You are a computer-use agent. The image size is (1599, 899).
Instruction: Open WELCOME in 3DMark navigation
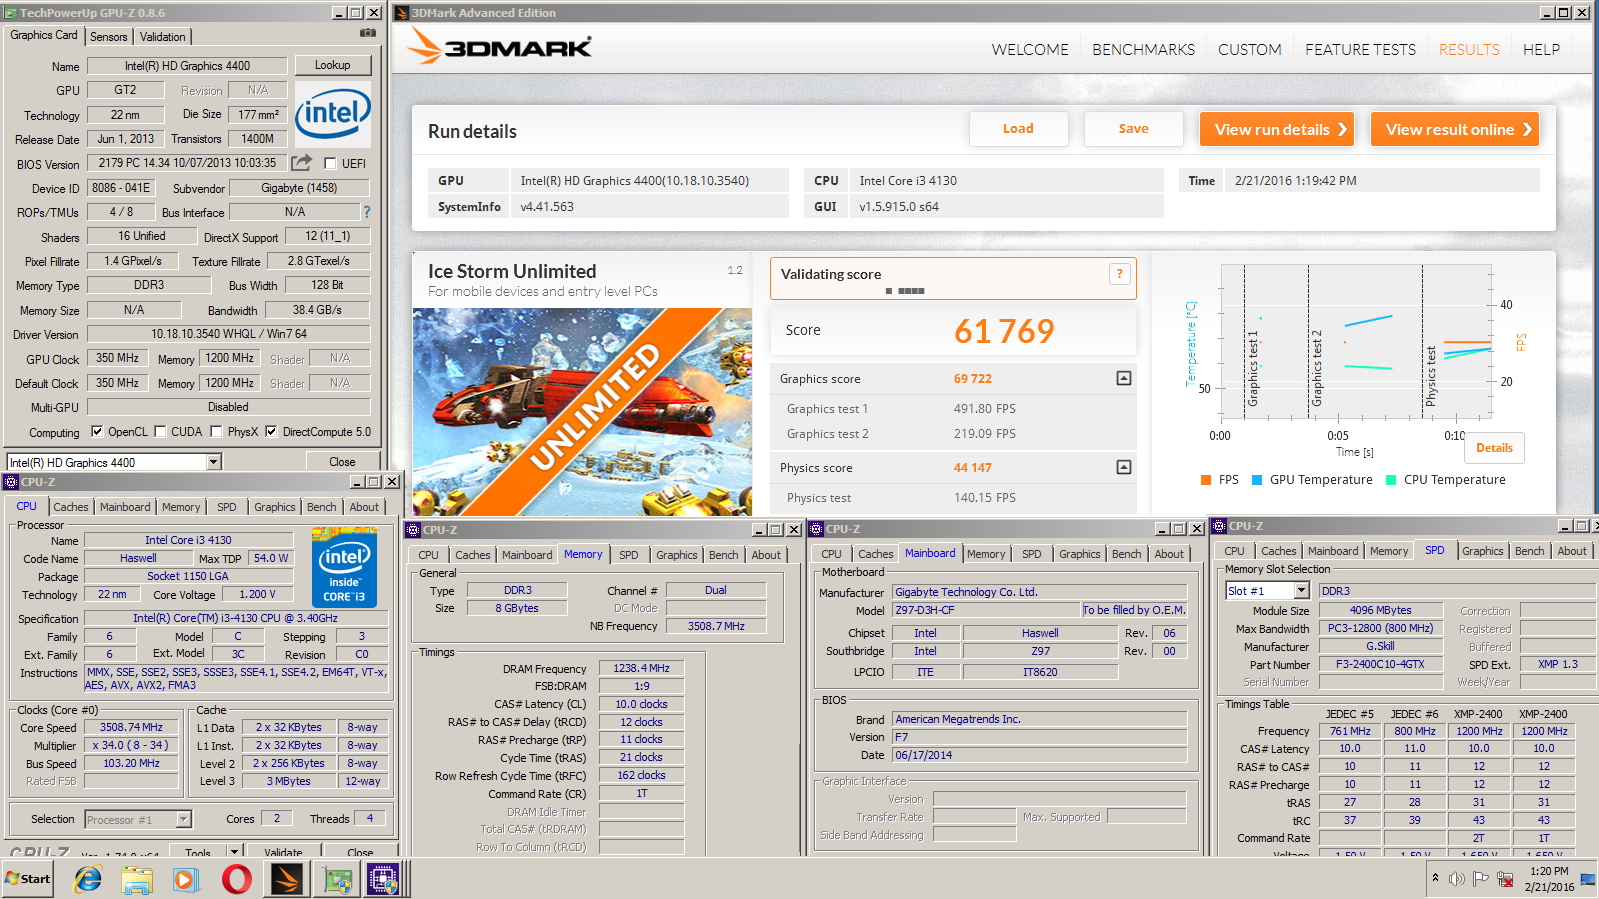coord(1030,49)
